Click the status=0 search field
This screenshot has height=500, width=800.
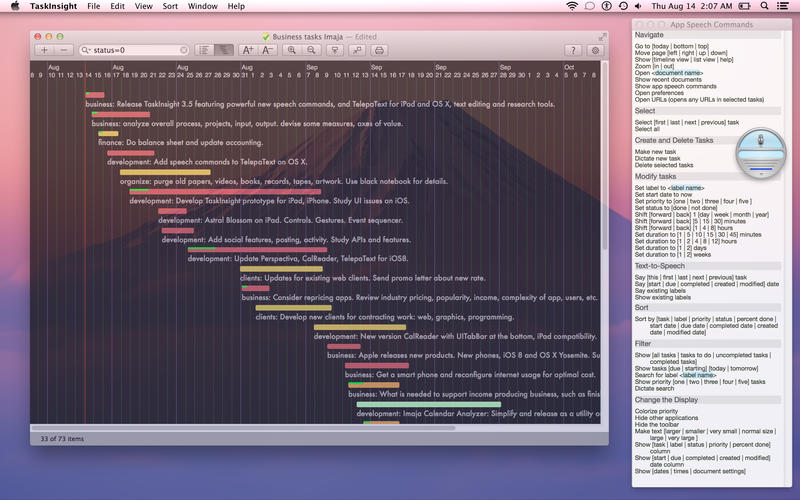(x=135, y=50)
